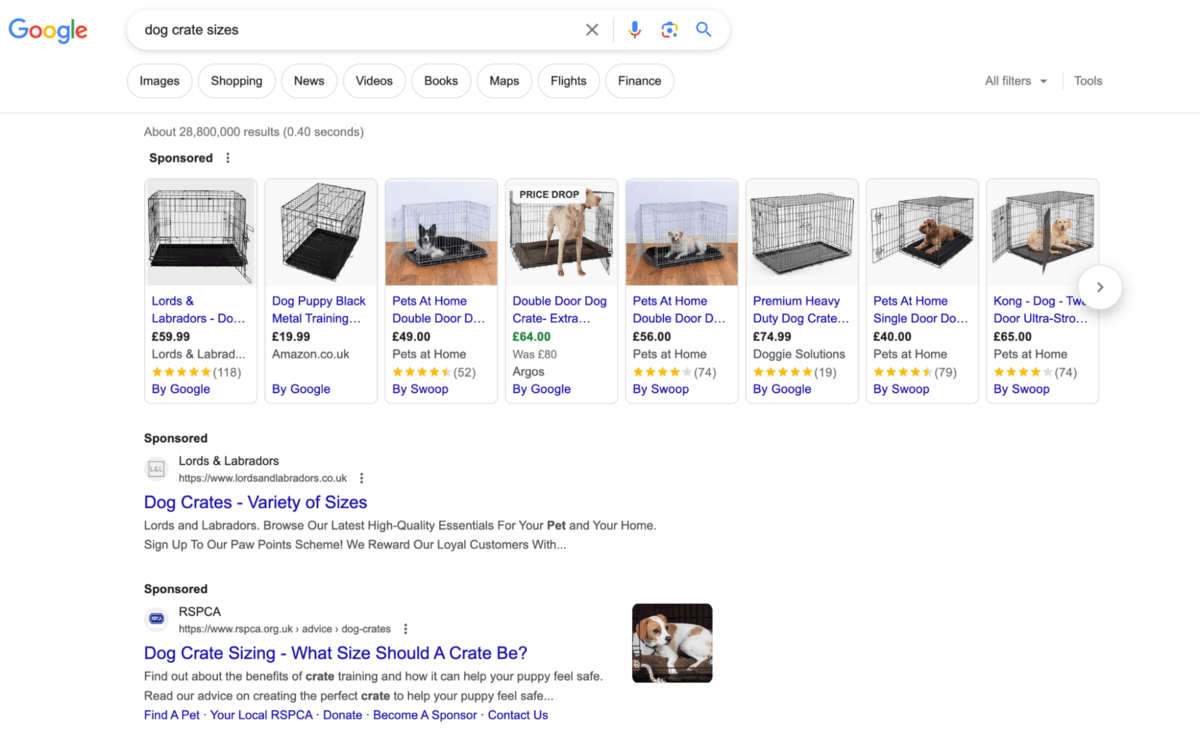Follow the Donate sitelink

click(x=343, y=715)
